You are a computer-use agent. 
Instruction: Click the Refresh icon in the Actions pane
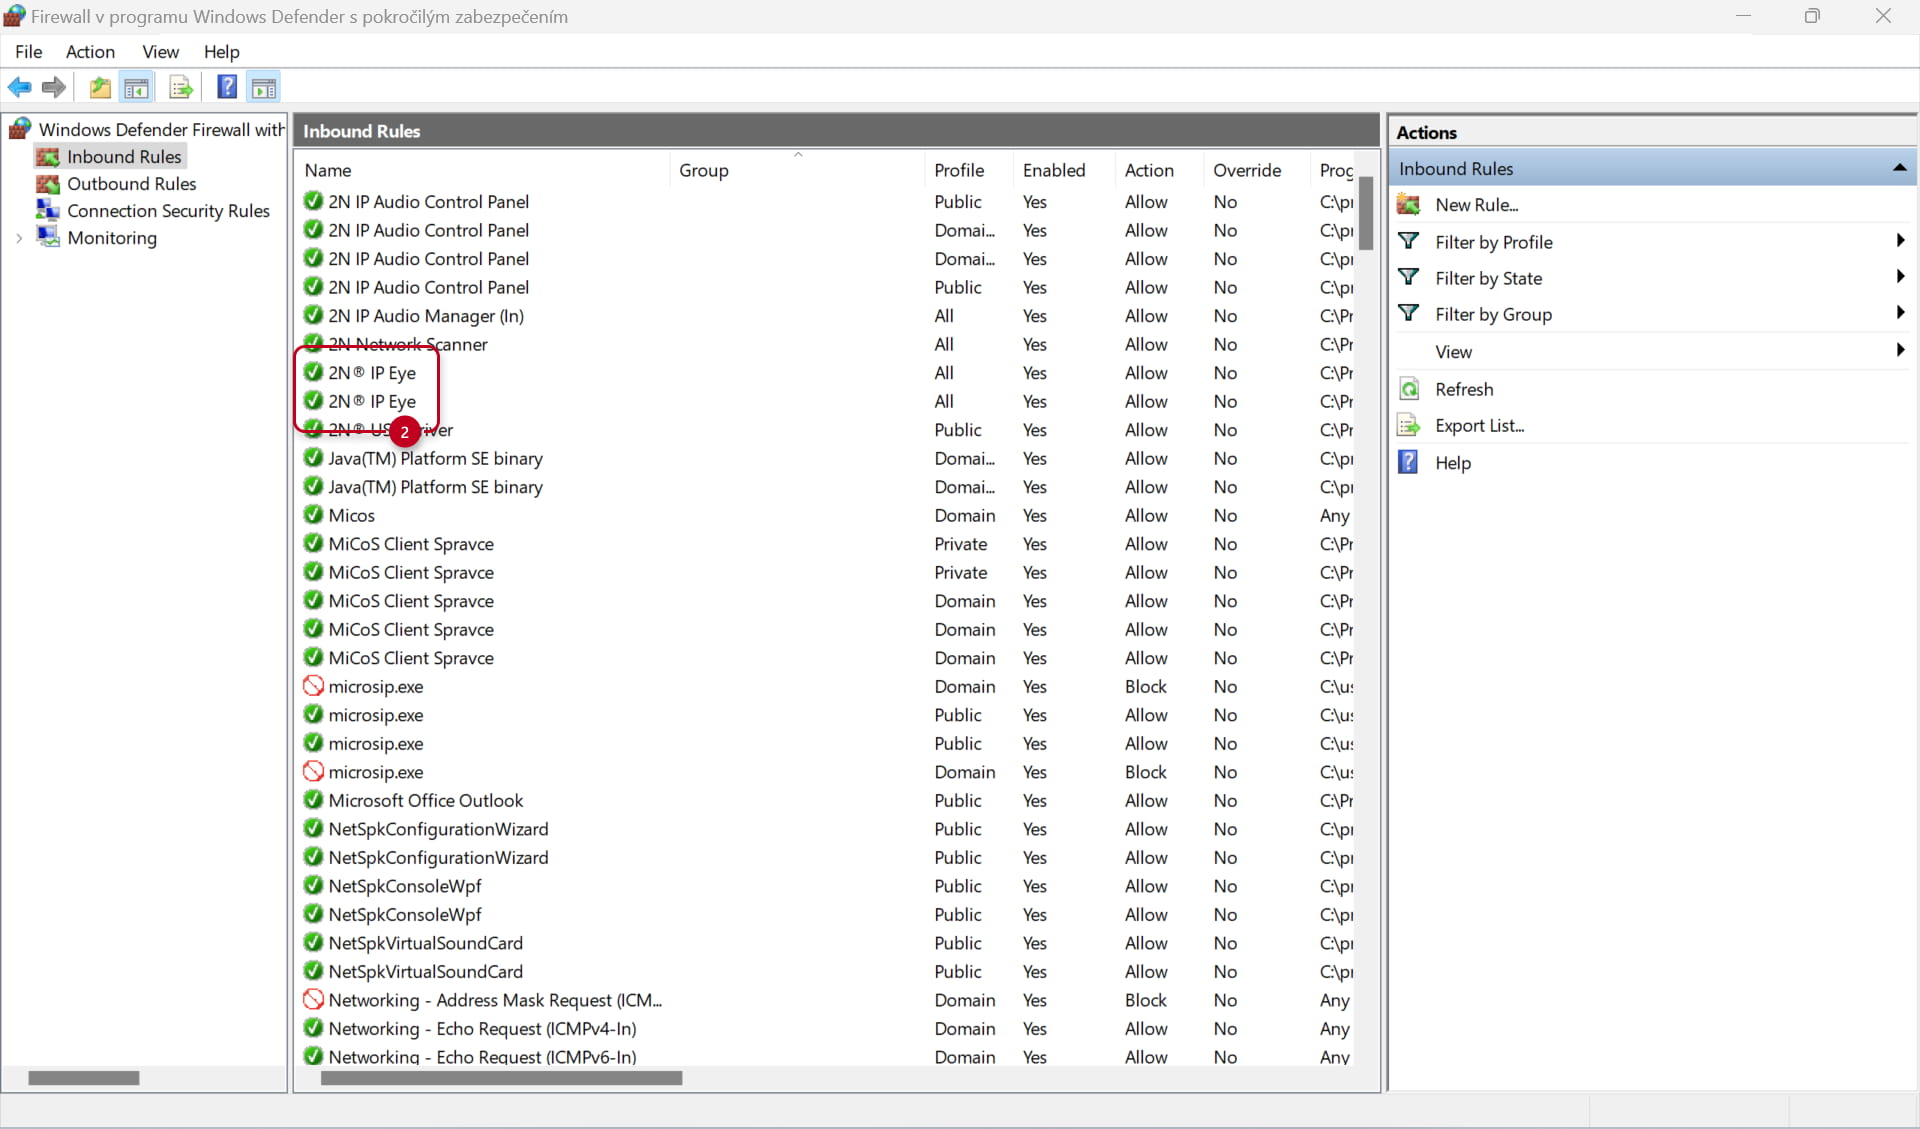(1409, 389)
